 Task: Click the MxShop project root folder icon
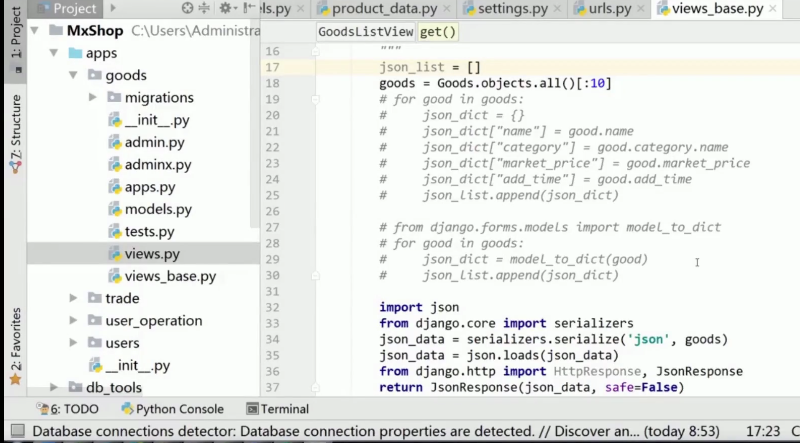56,31
